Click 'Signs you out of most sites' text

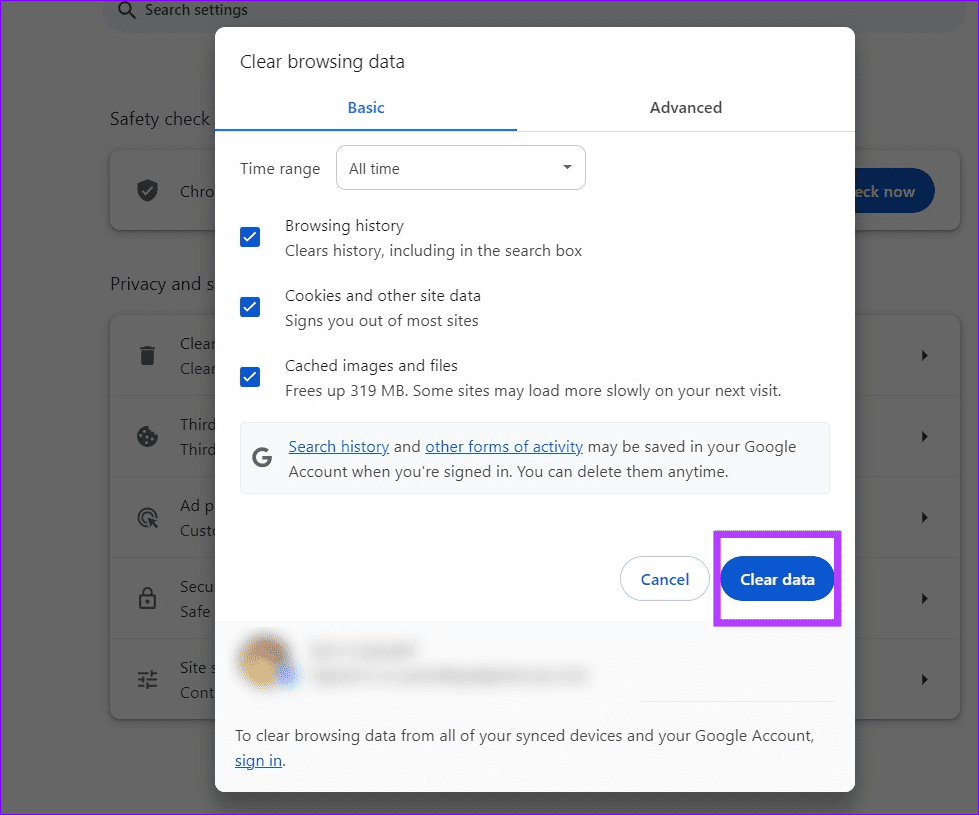(381, 321)
